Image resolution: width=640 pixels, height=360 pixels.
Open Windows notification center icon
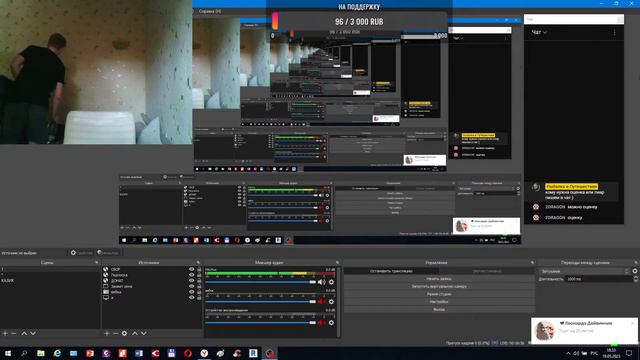click(629, 353)
